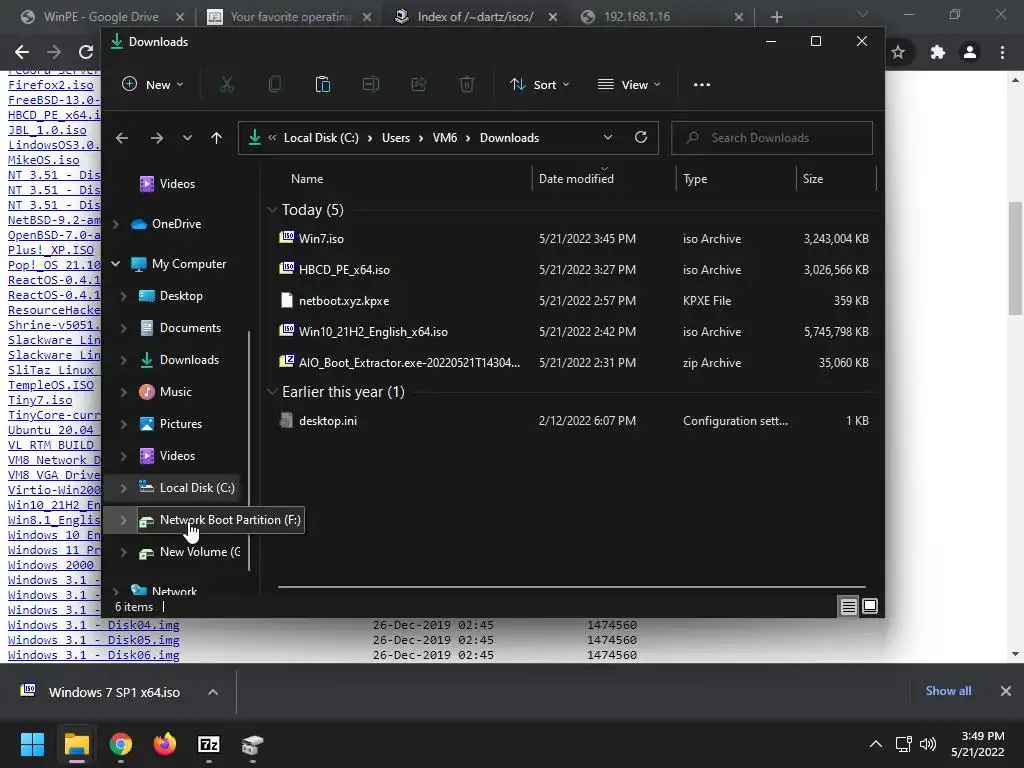Switch to WinPE - Google Drive tab
The width and height of the screenshot is (1024, 768).
click(101, 16)
